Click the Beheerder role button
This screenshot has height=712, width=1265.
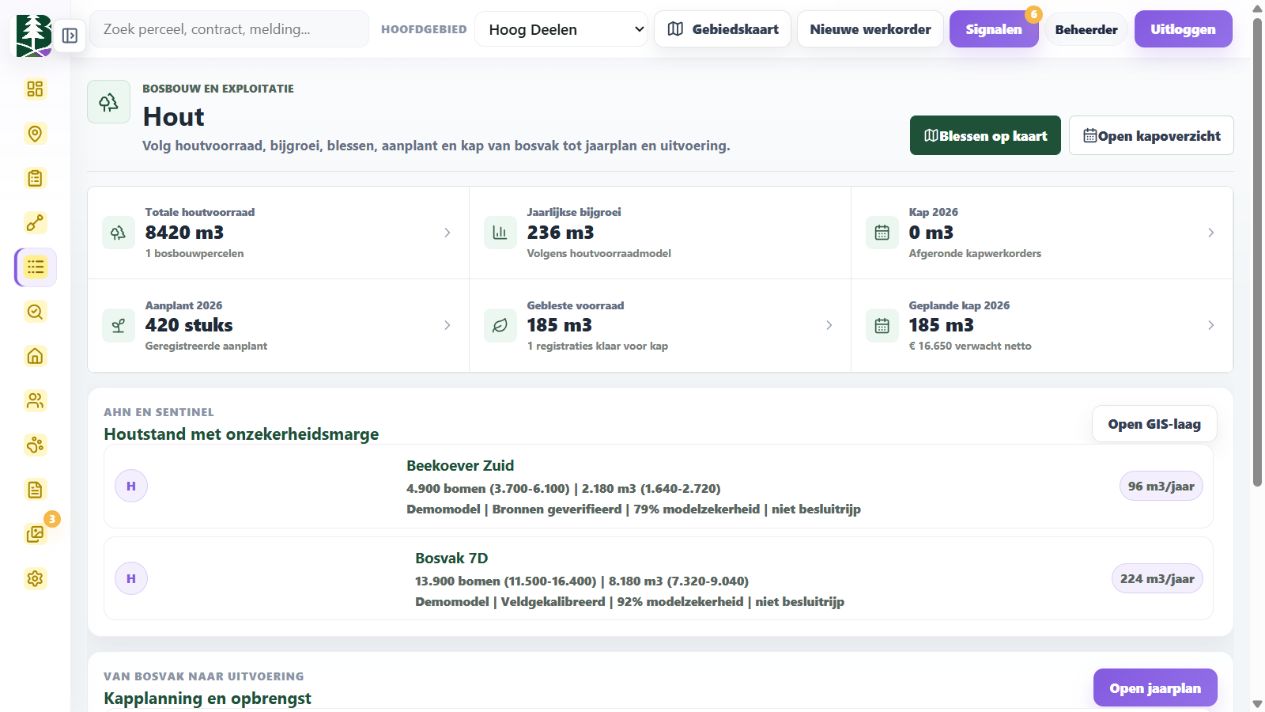1086,29
